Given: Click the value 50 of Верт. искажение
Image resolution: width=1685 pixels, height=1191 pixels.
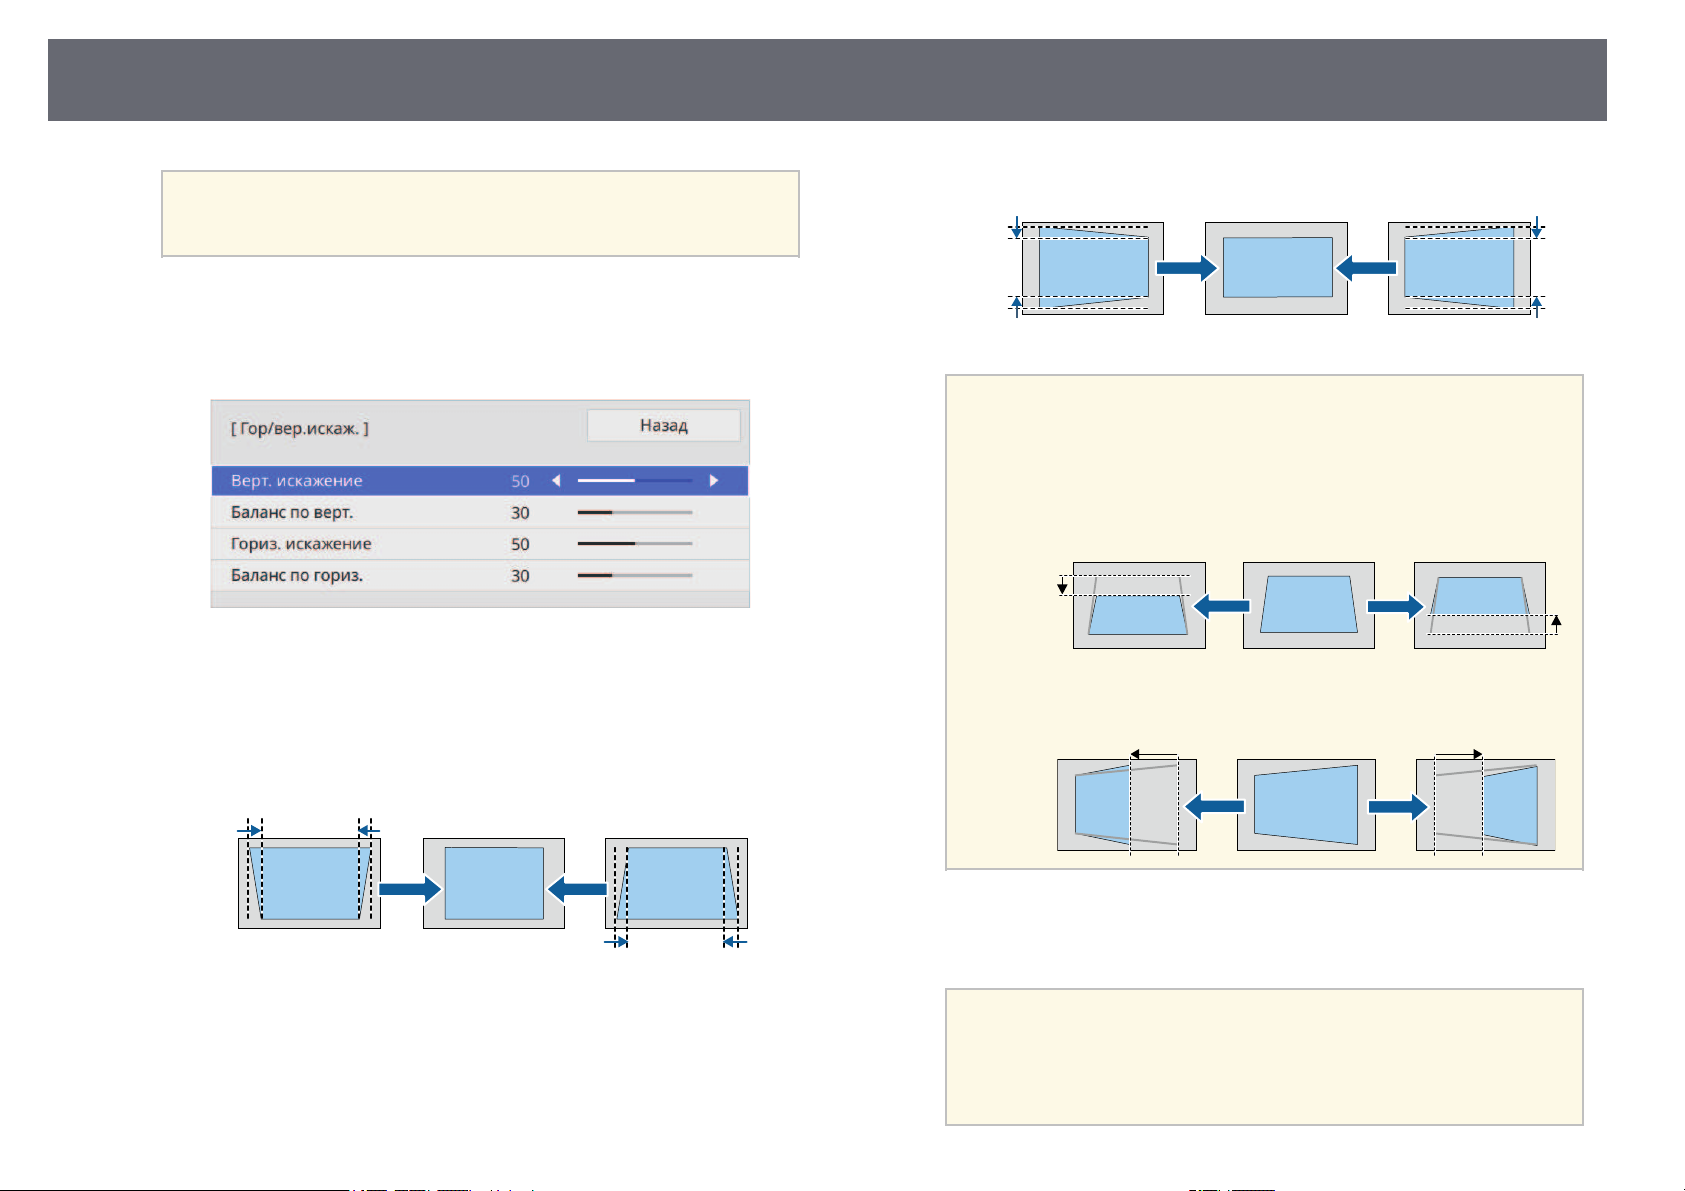Looking at the screenshot, I should (520, 481).
